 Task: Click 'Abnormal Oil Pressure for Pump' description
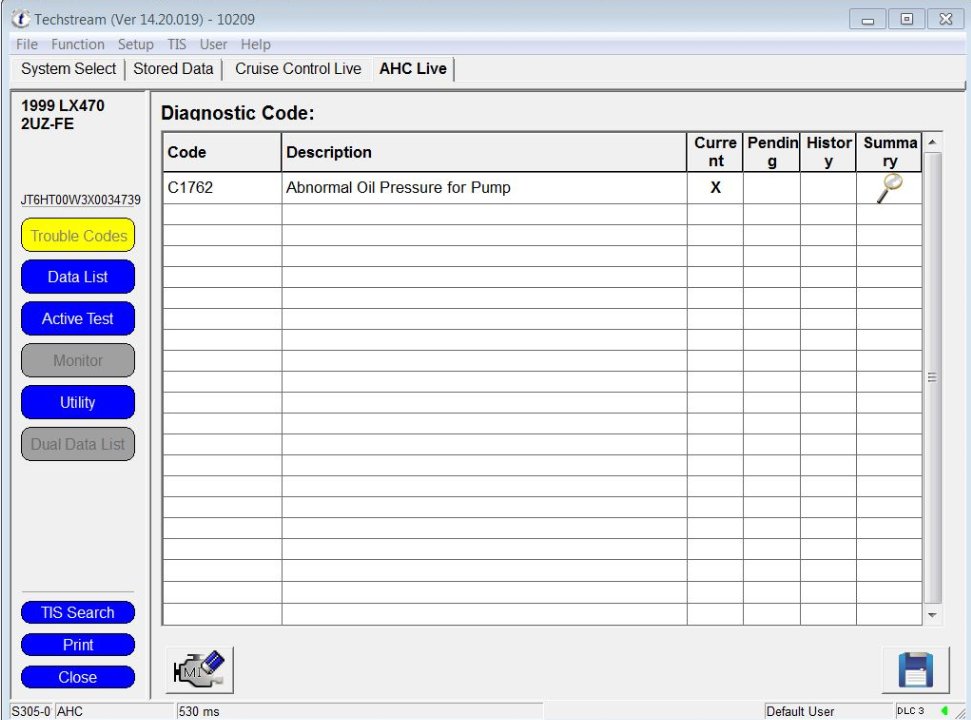398,188
